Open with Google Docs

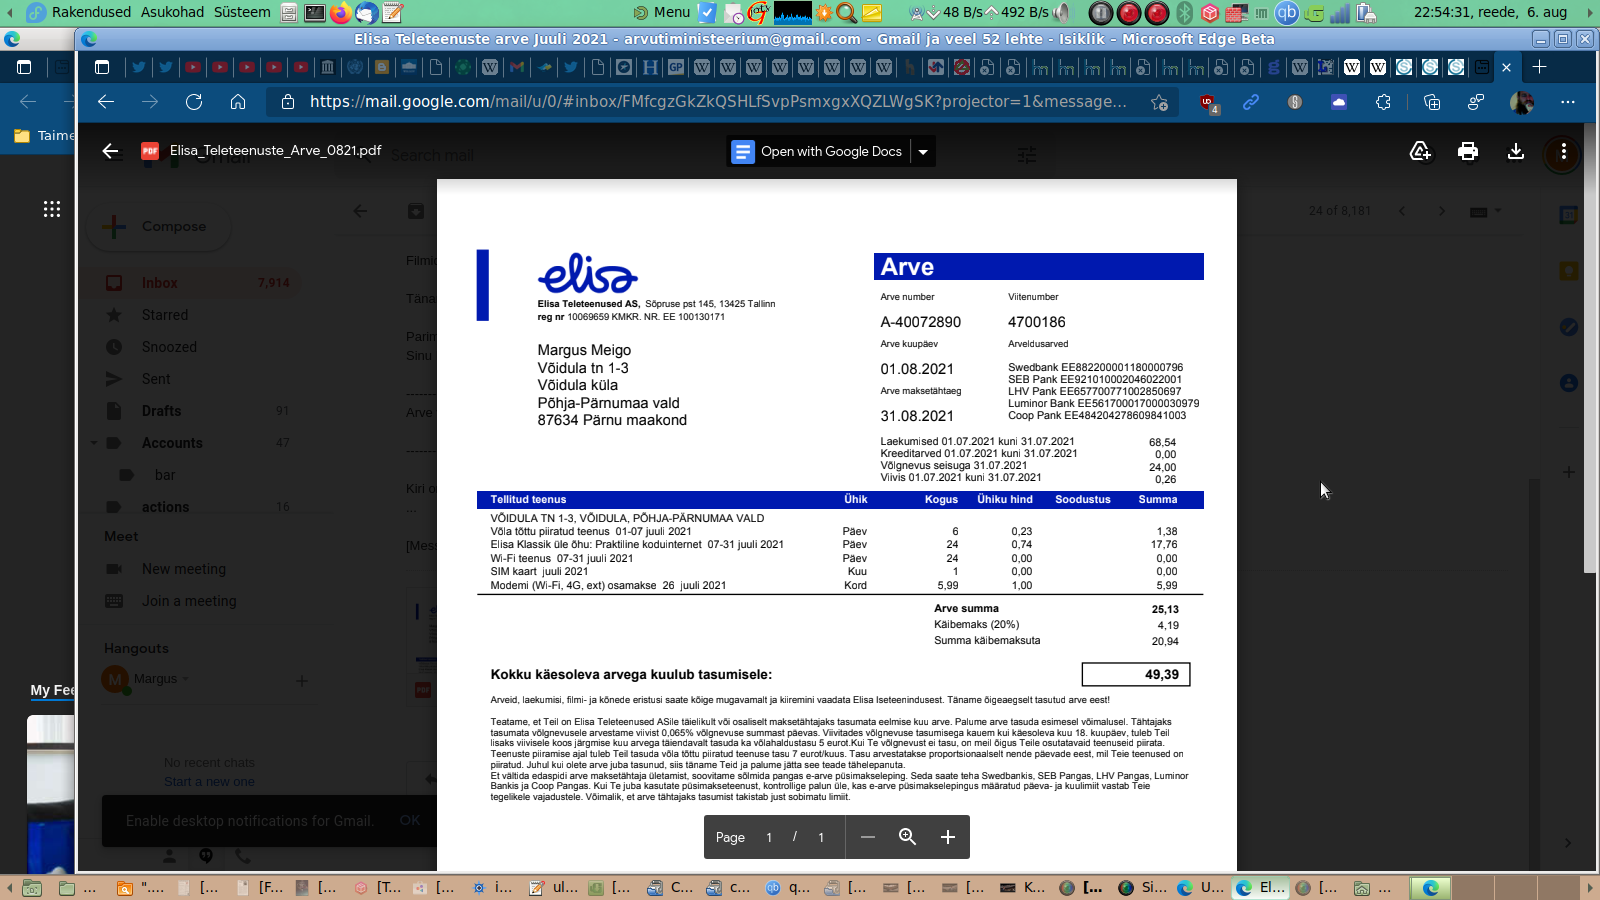pyautogui.click(x=819, y=152)
